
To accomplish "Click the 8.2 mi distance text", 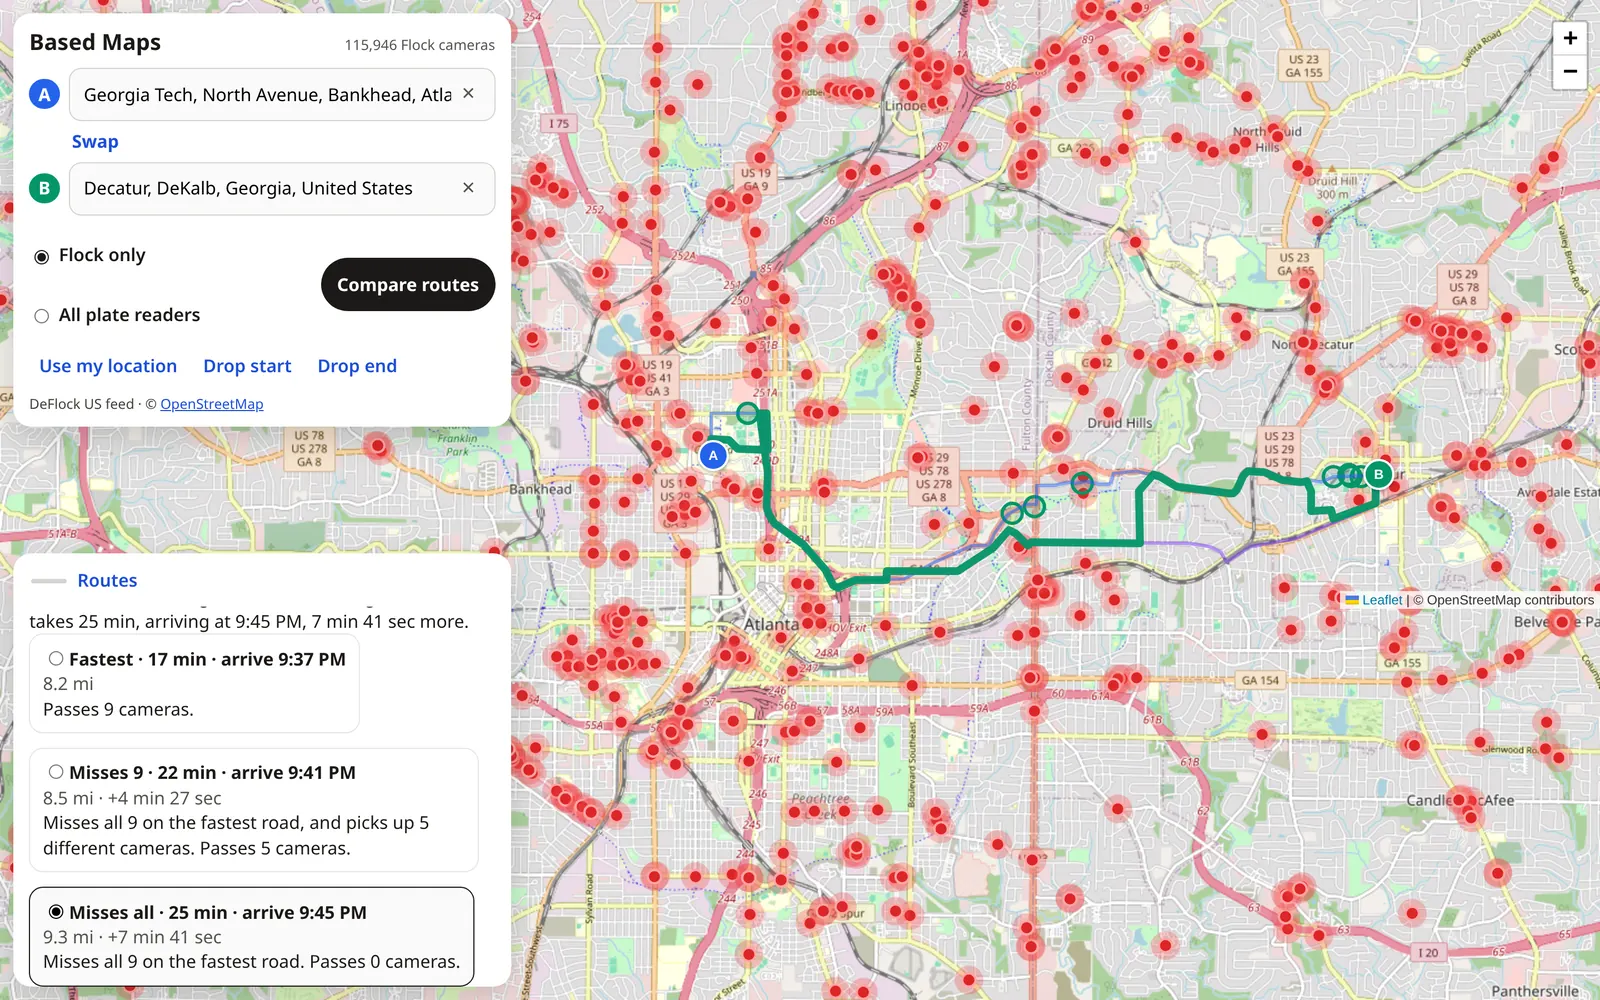I will [x=68, y=684].
